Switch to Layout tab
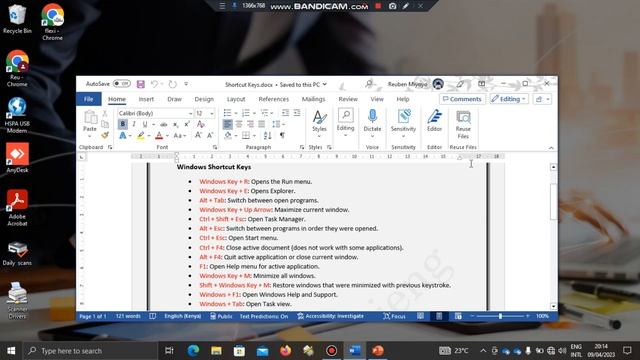 click(x=236, y=99)
